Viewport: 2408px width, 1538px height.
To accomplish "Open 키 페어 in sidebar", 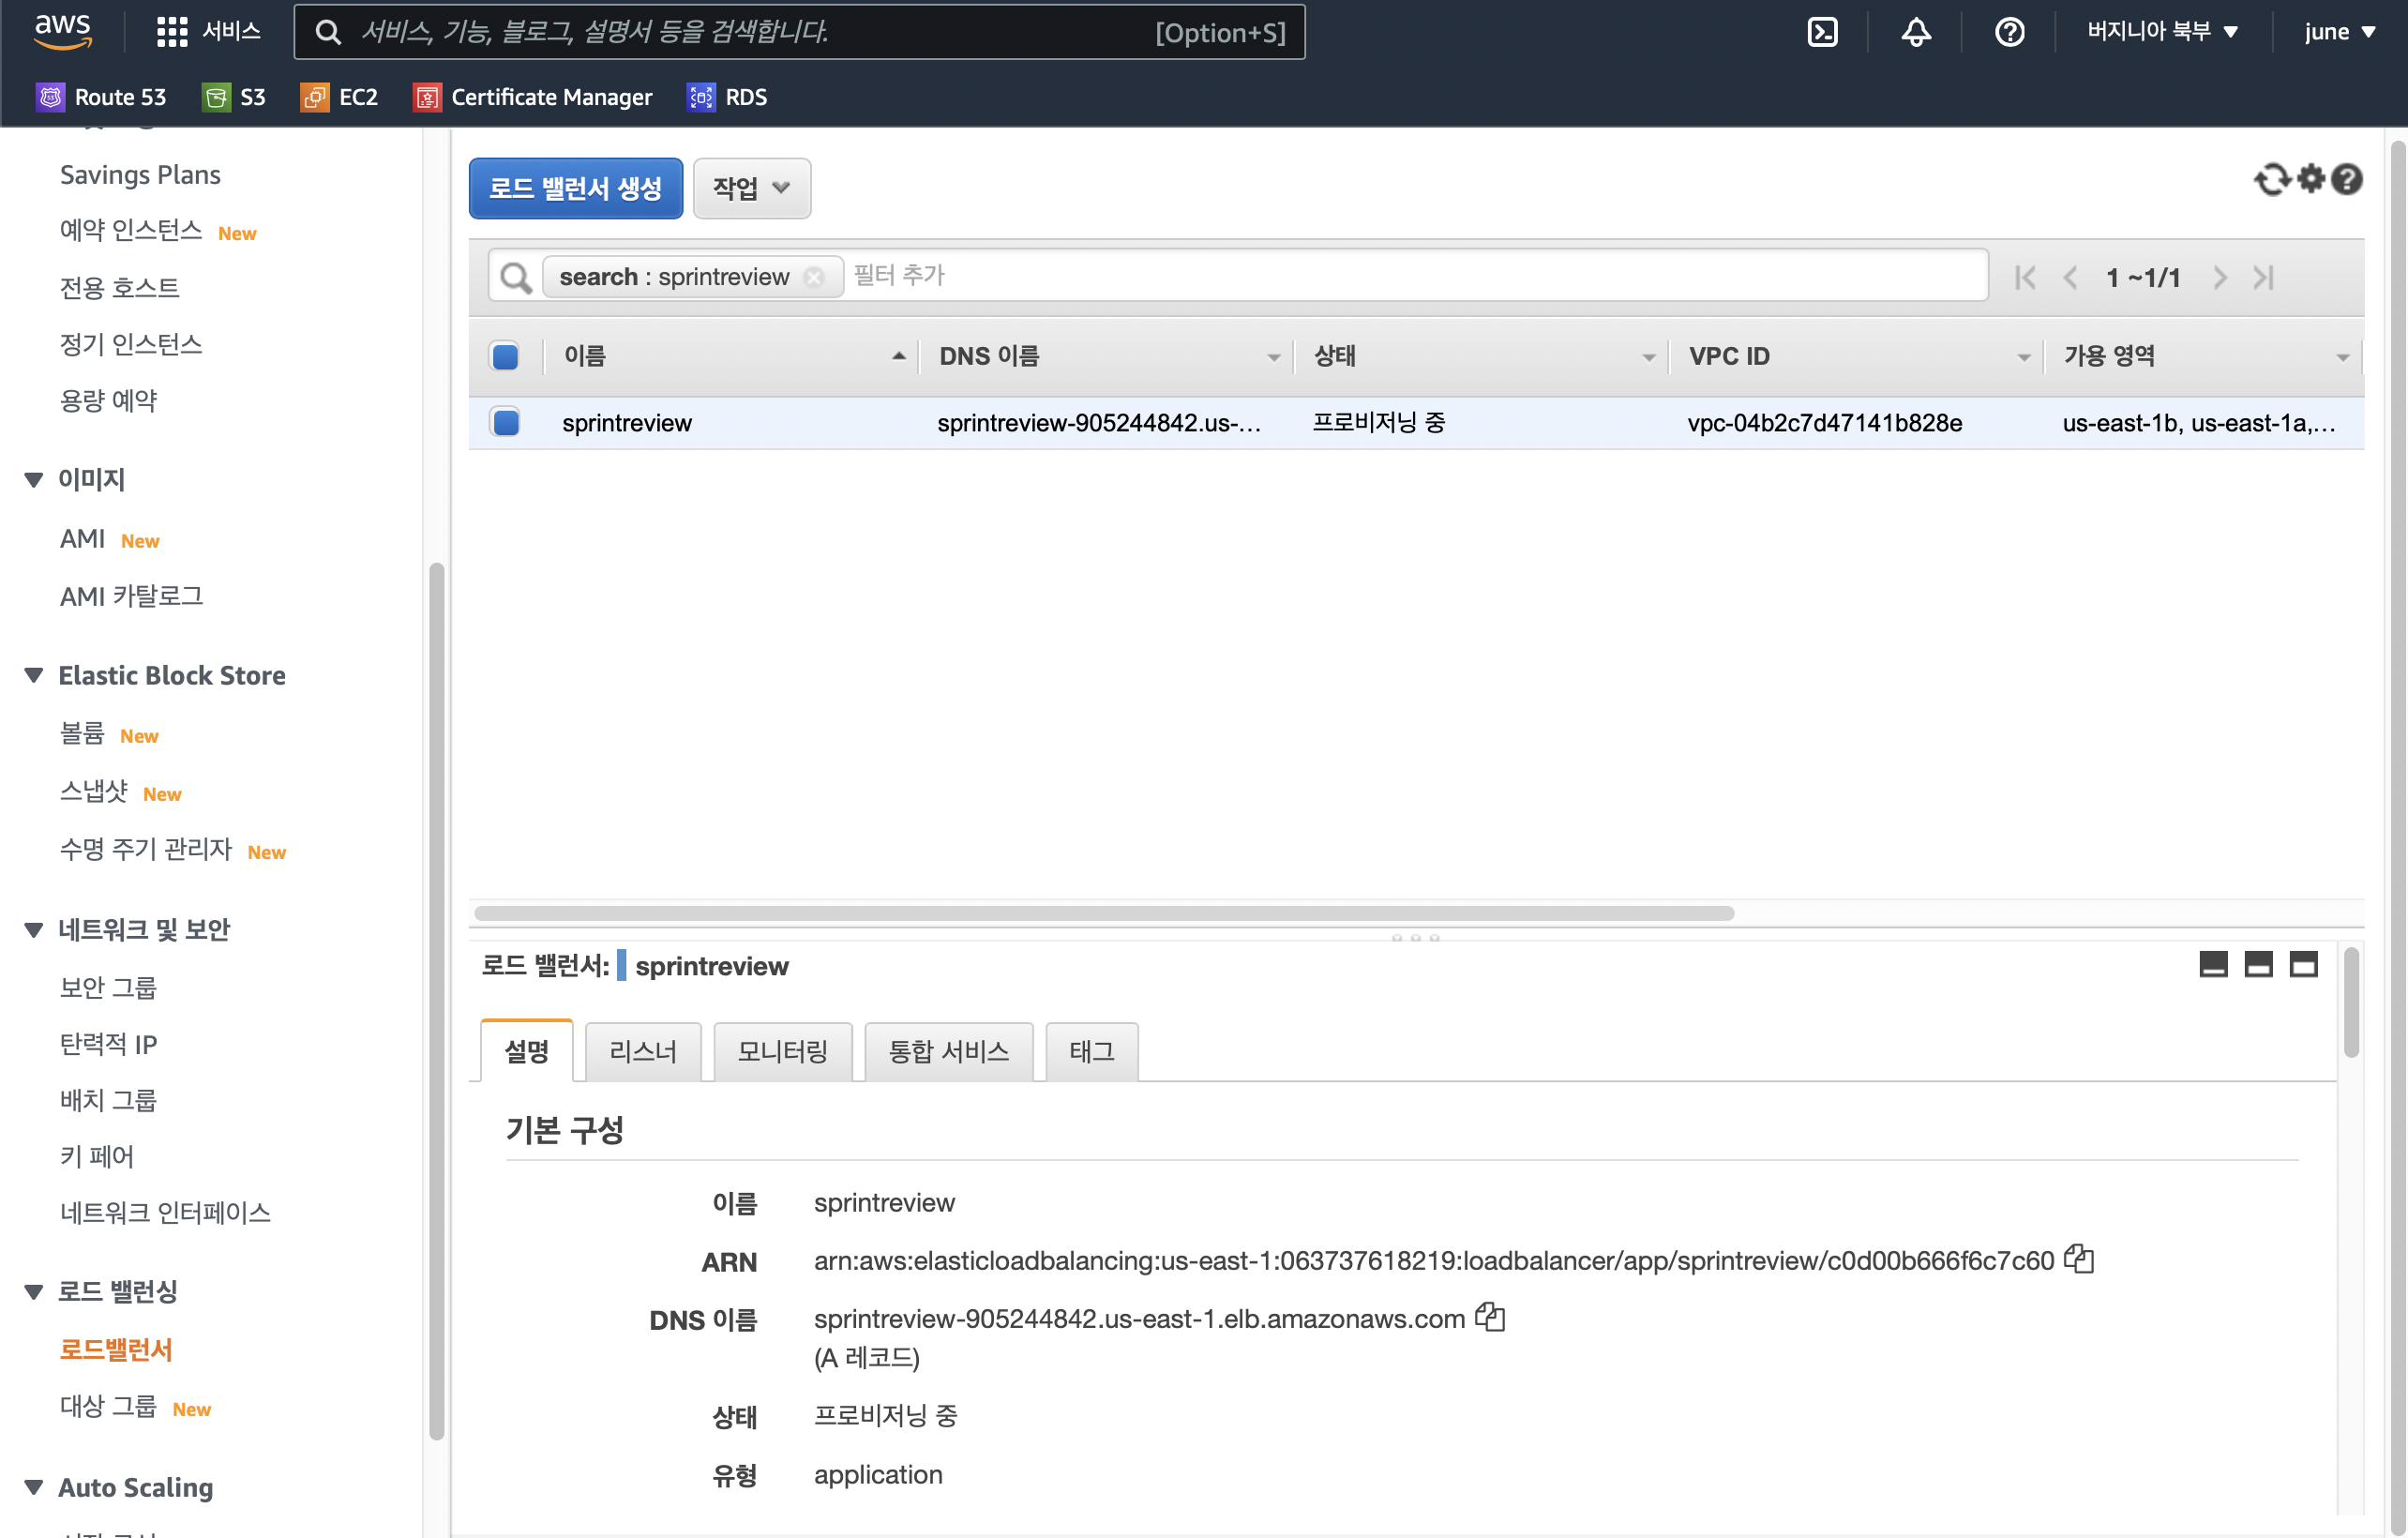I will click(x=96, y=1156).
